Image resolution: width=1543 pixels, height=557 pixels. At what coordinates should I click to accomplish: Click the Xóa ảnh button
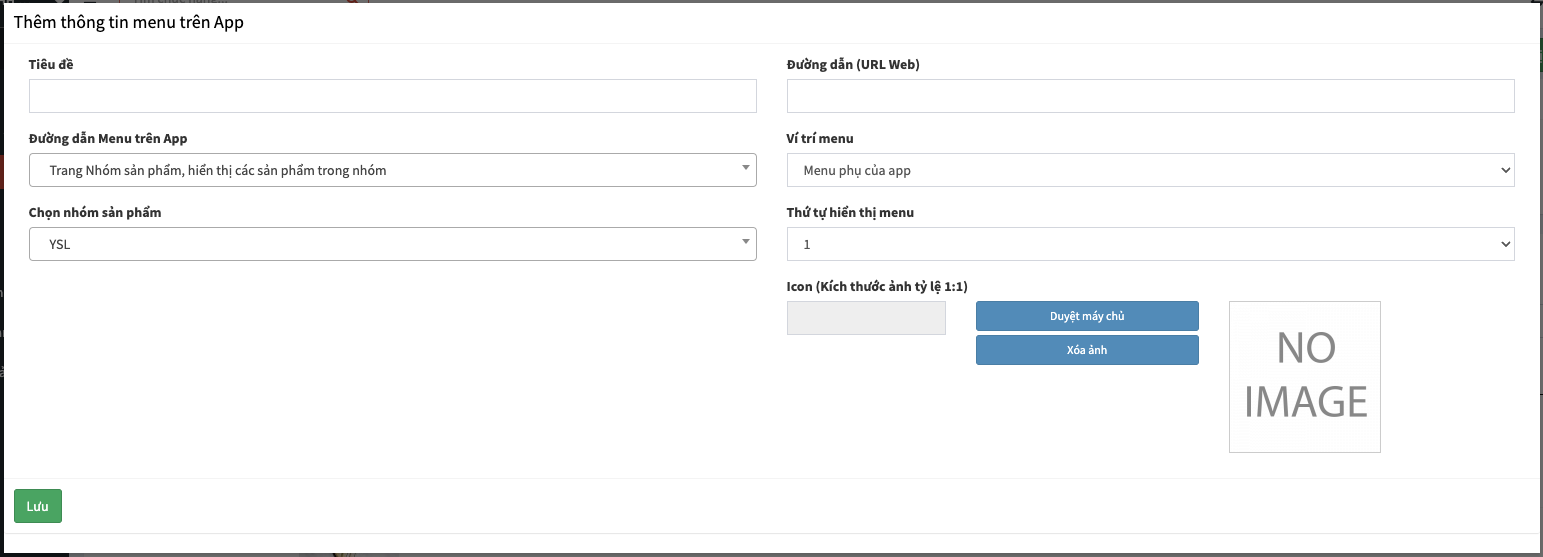pyautogui.click(x=1087, y=350)
